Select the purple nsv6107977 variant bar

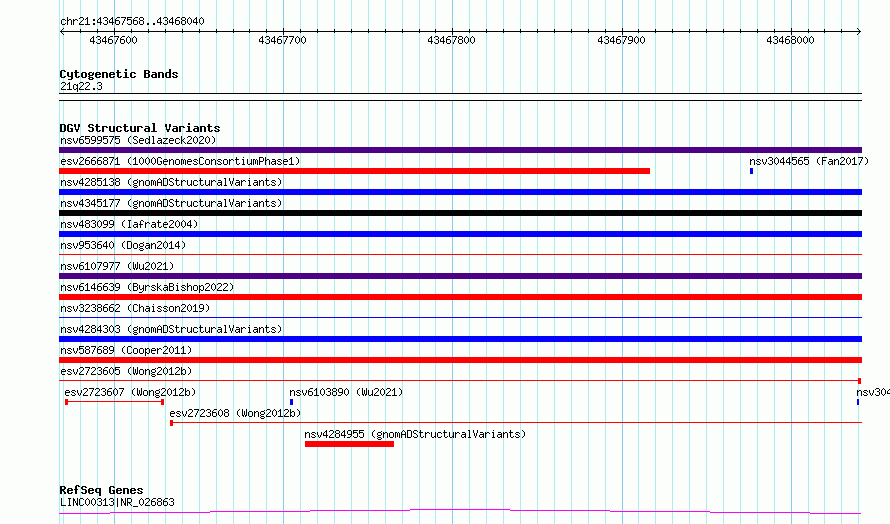click(x=460, y=276)
